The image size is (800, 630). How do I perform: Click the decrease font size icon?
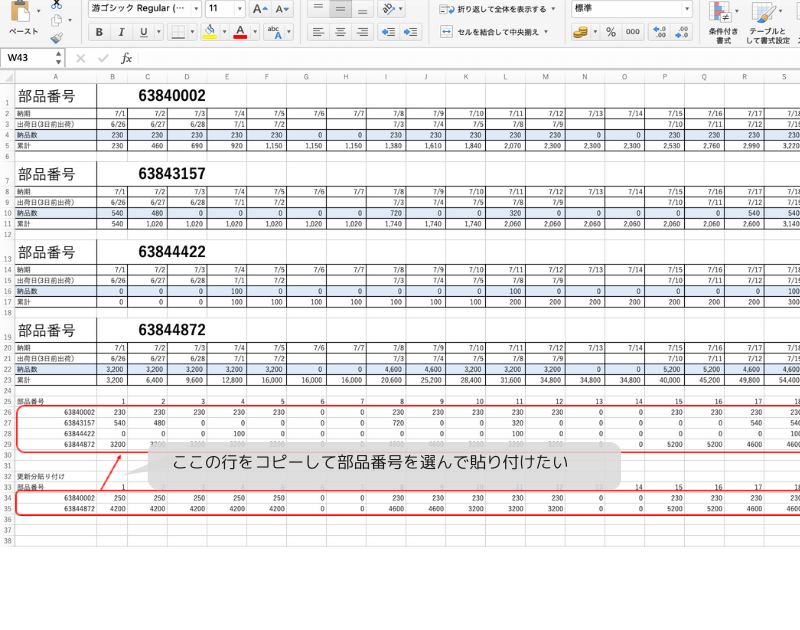pyautogui.click(x=281, y=8)
